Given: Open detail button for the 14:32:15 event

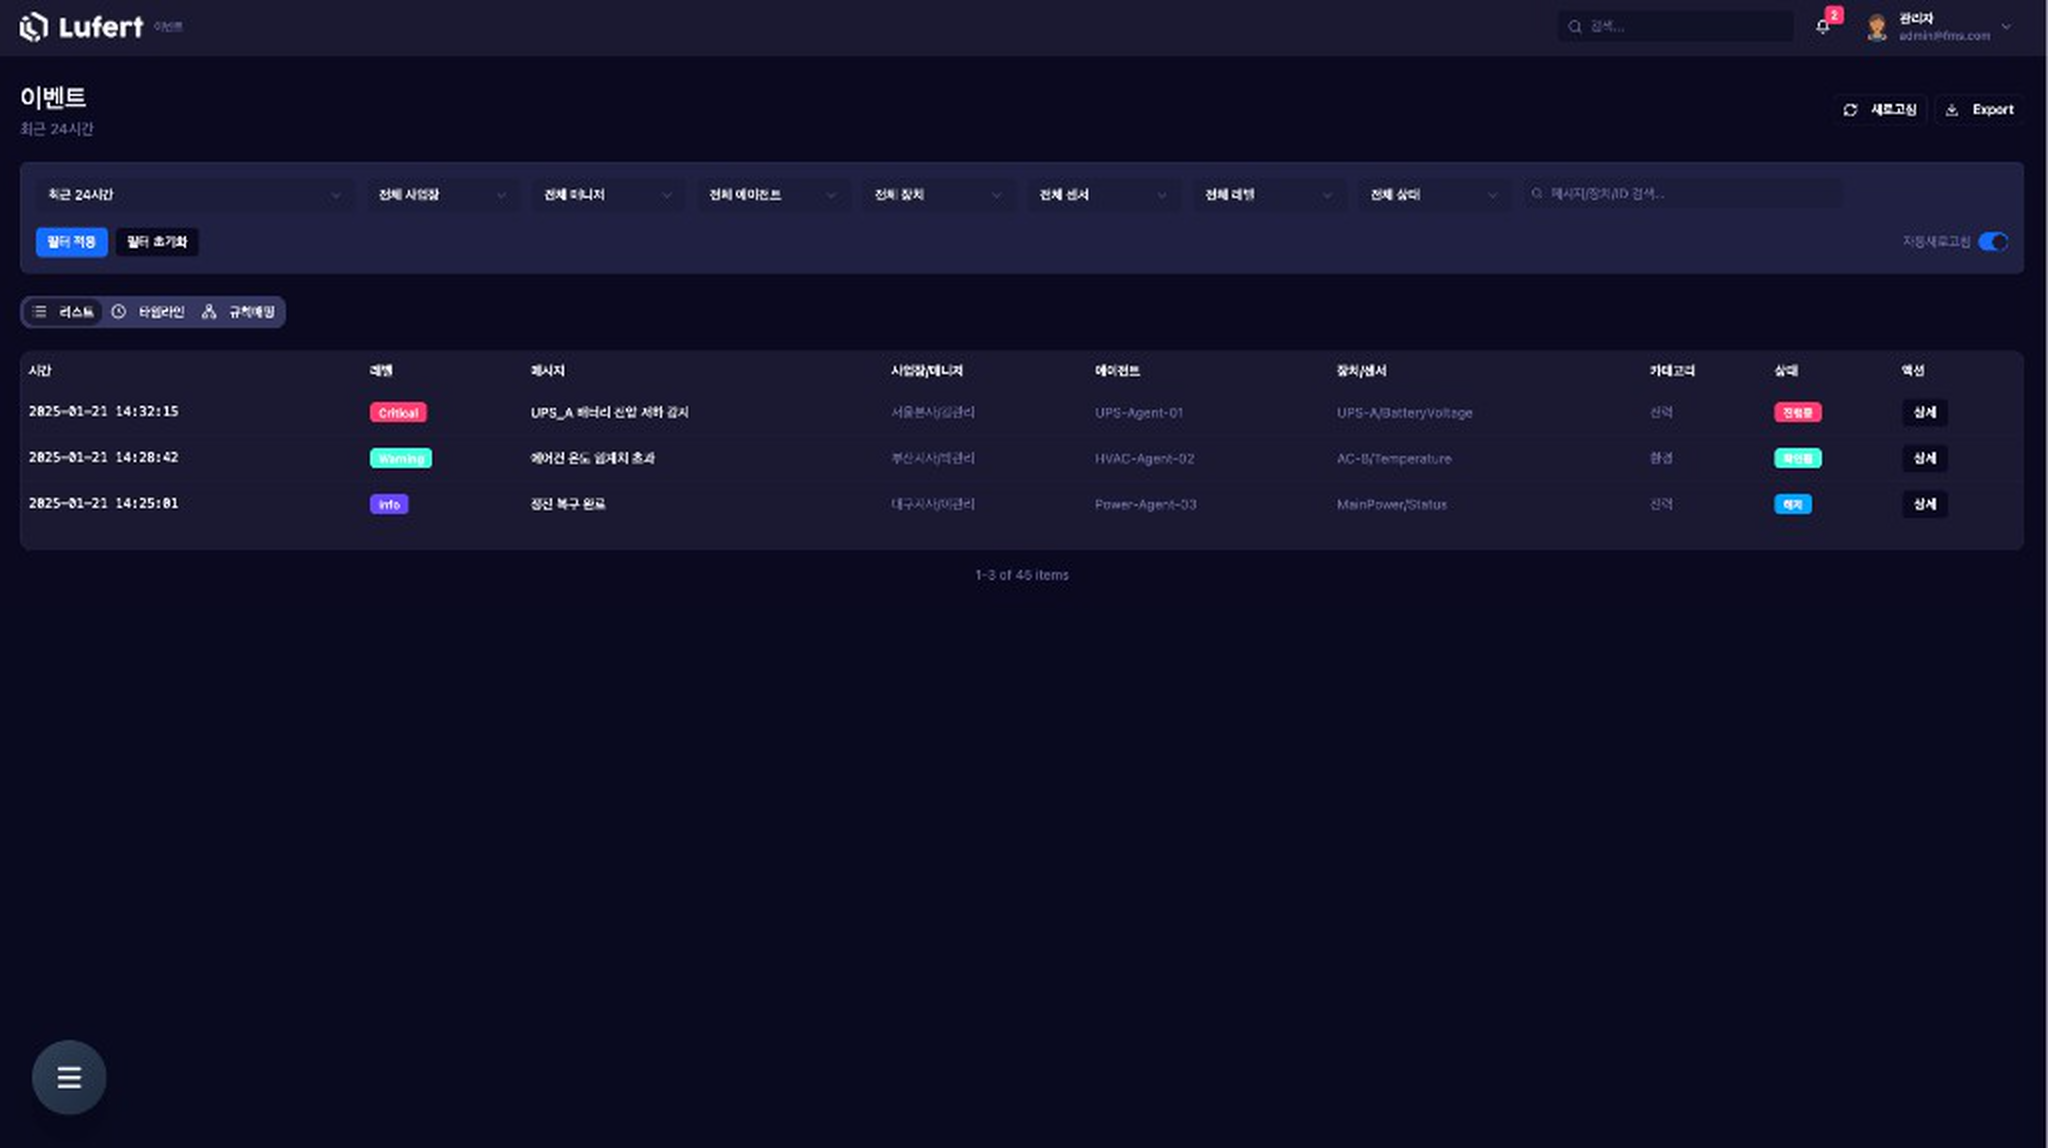Looking at the screenshot, I should [1924, 413].
